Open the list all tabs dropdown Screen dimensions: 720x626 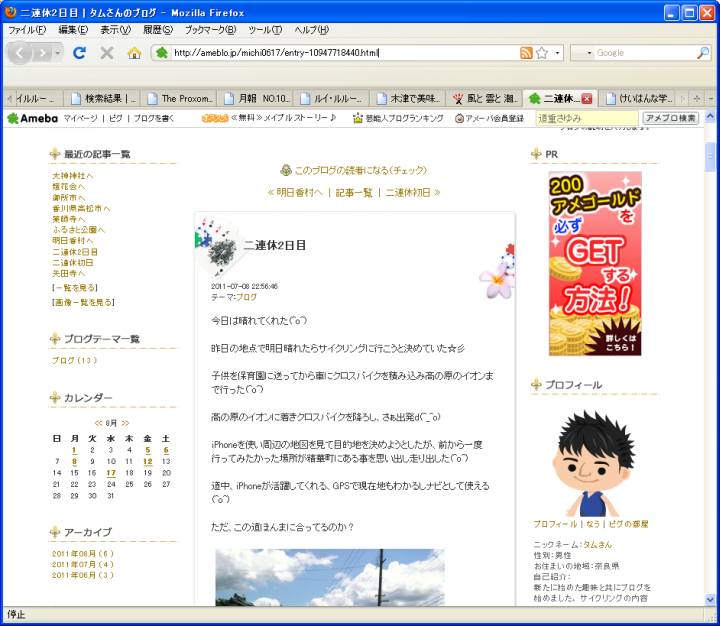pos(710,99)
